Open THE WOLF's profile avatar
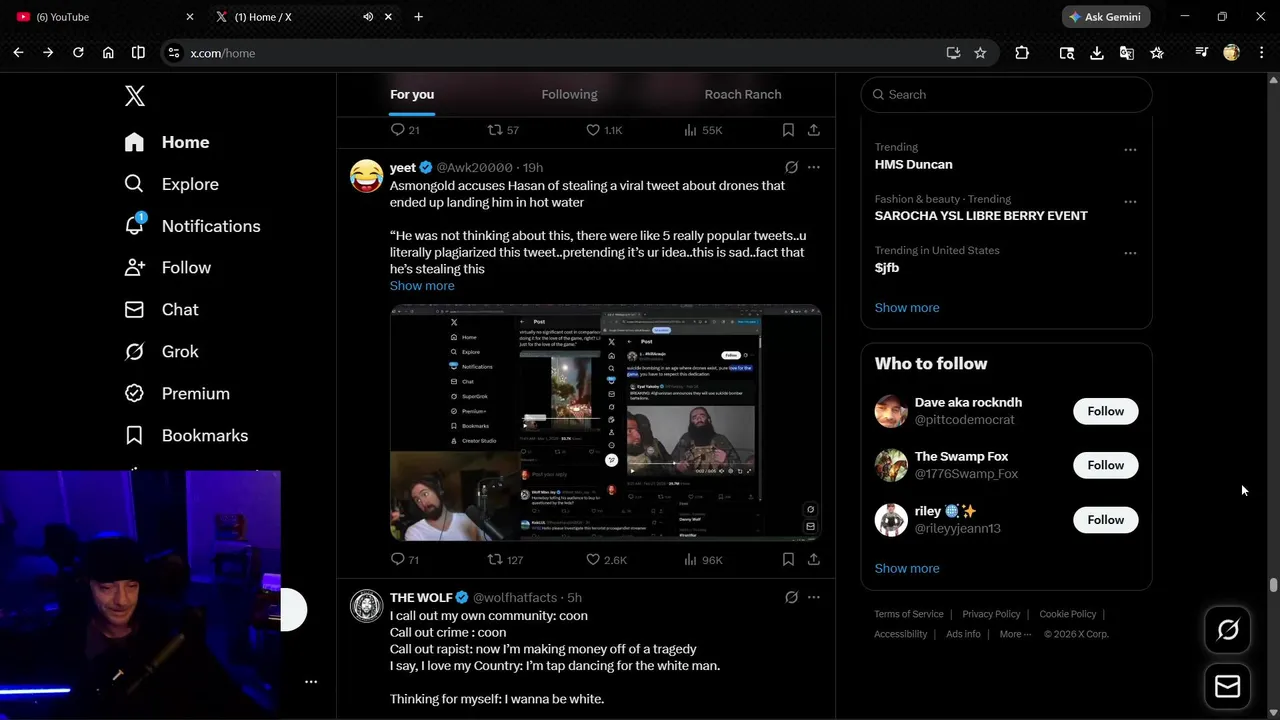The width and height of the screenshot is (1280, 720). (367, 606)
